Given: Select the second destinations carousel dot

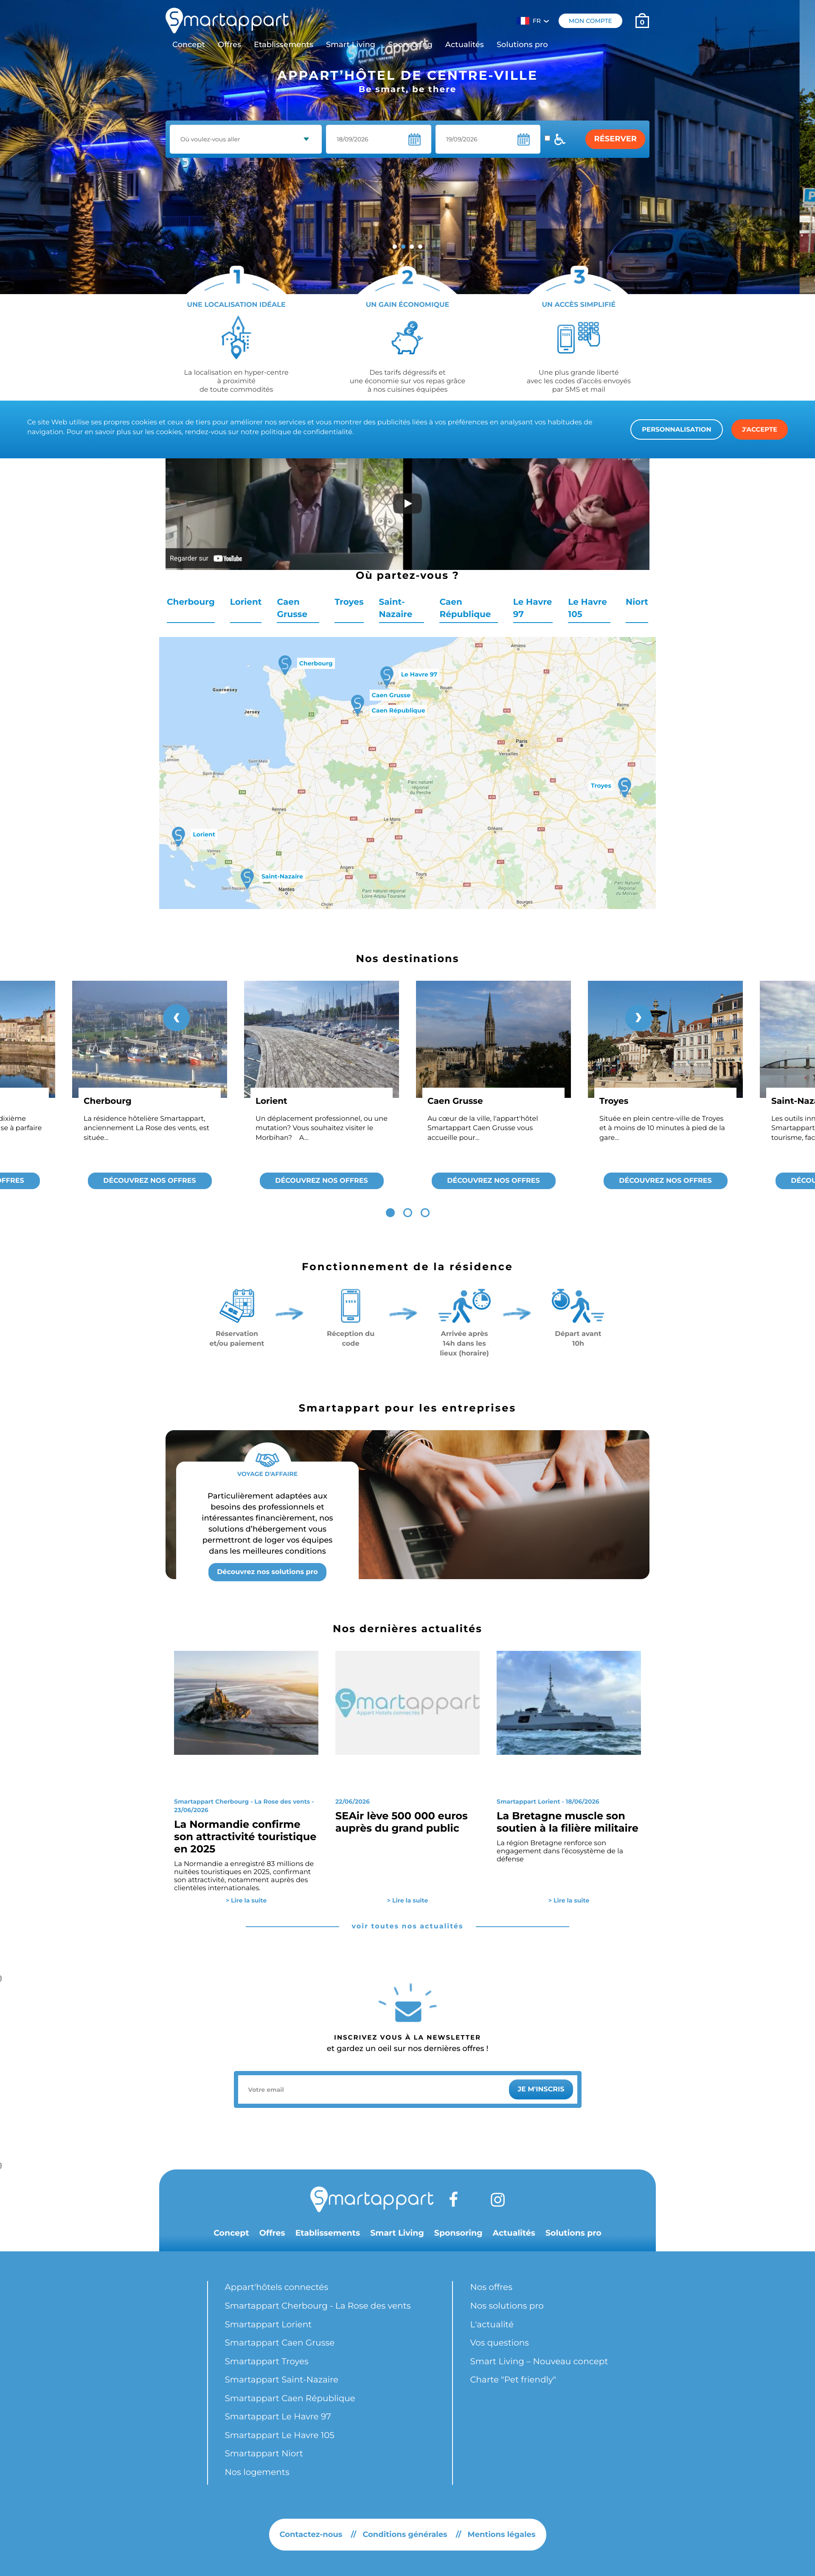Looking at the screenshot, I should pyautogui.click(x=407, y=1212).
